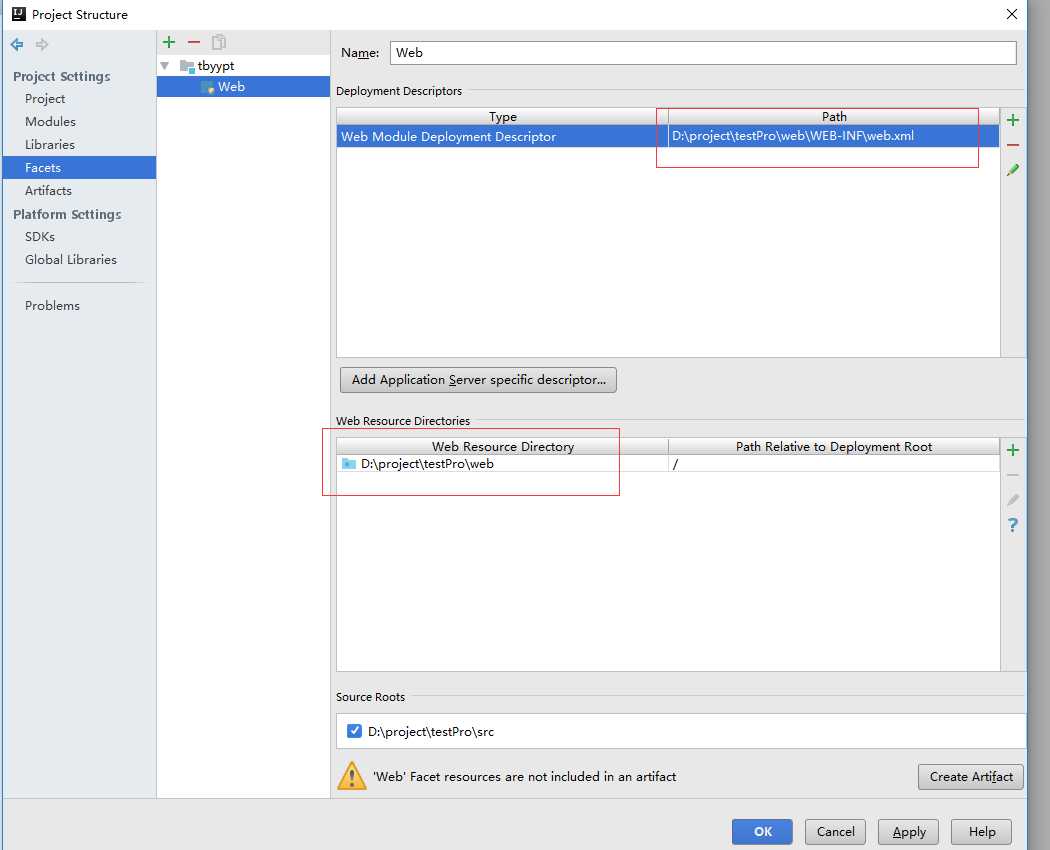Click the IntelliJ icon in the title bar

[x=19, y=14]
